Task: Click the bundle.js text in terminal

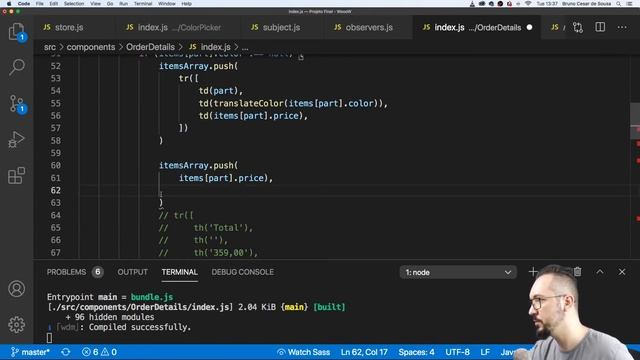Action: [x=152, y=297]
